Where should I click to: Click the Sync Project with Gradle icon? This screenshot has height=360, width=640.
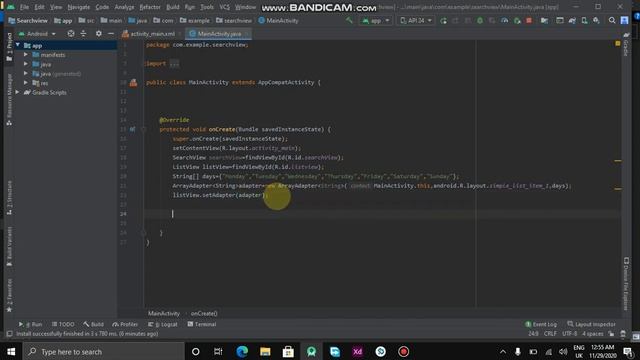pos(572,20)
